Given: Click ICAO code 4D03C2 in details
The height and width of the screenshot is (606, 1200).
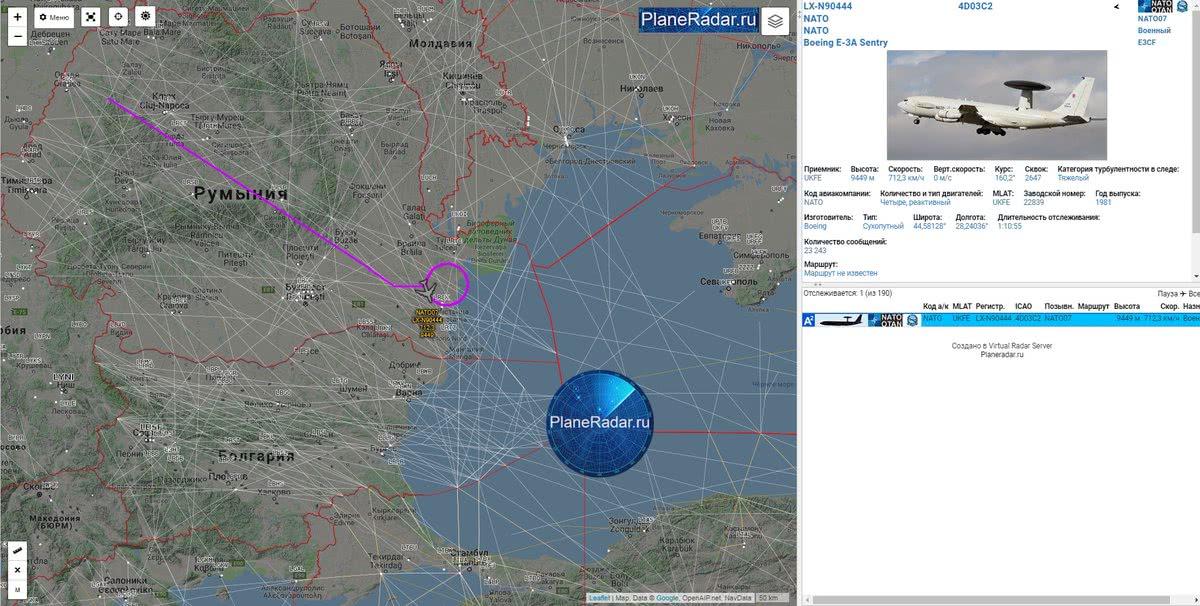Looking at the screenshot, I should [975, 6].
